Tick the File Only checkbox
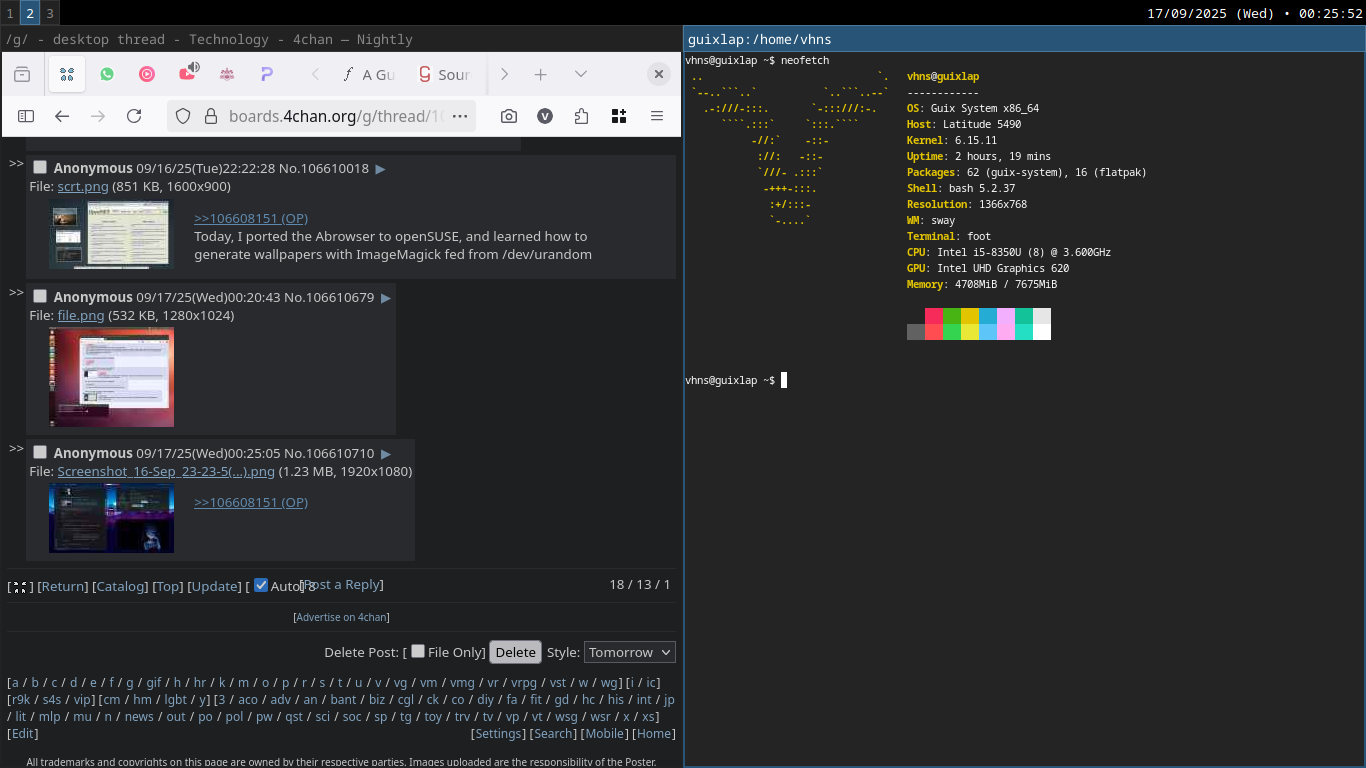Image resolution: width=1366 pixels, height=768 pixels. [x=418, y=651]
